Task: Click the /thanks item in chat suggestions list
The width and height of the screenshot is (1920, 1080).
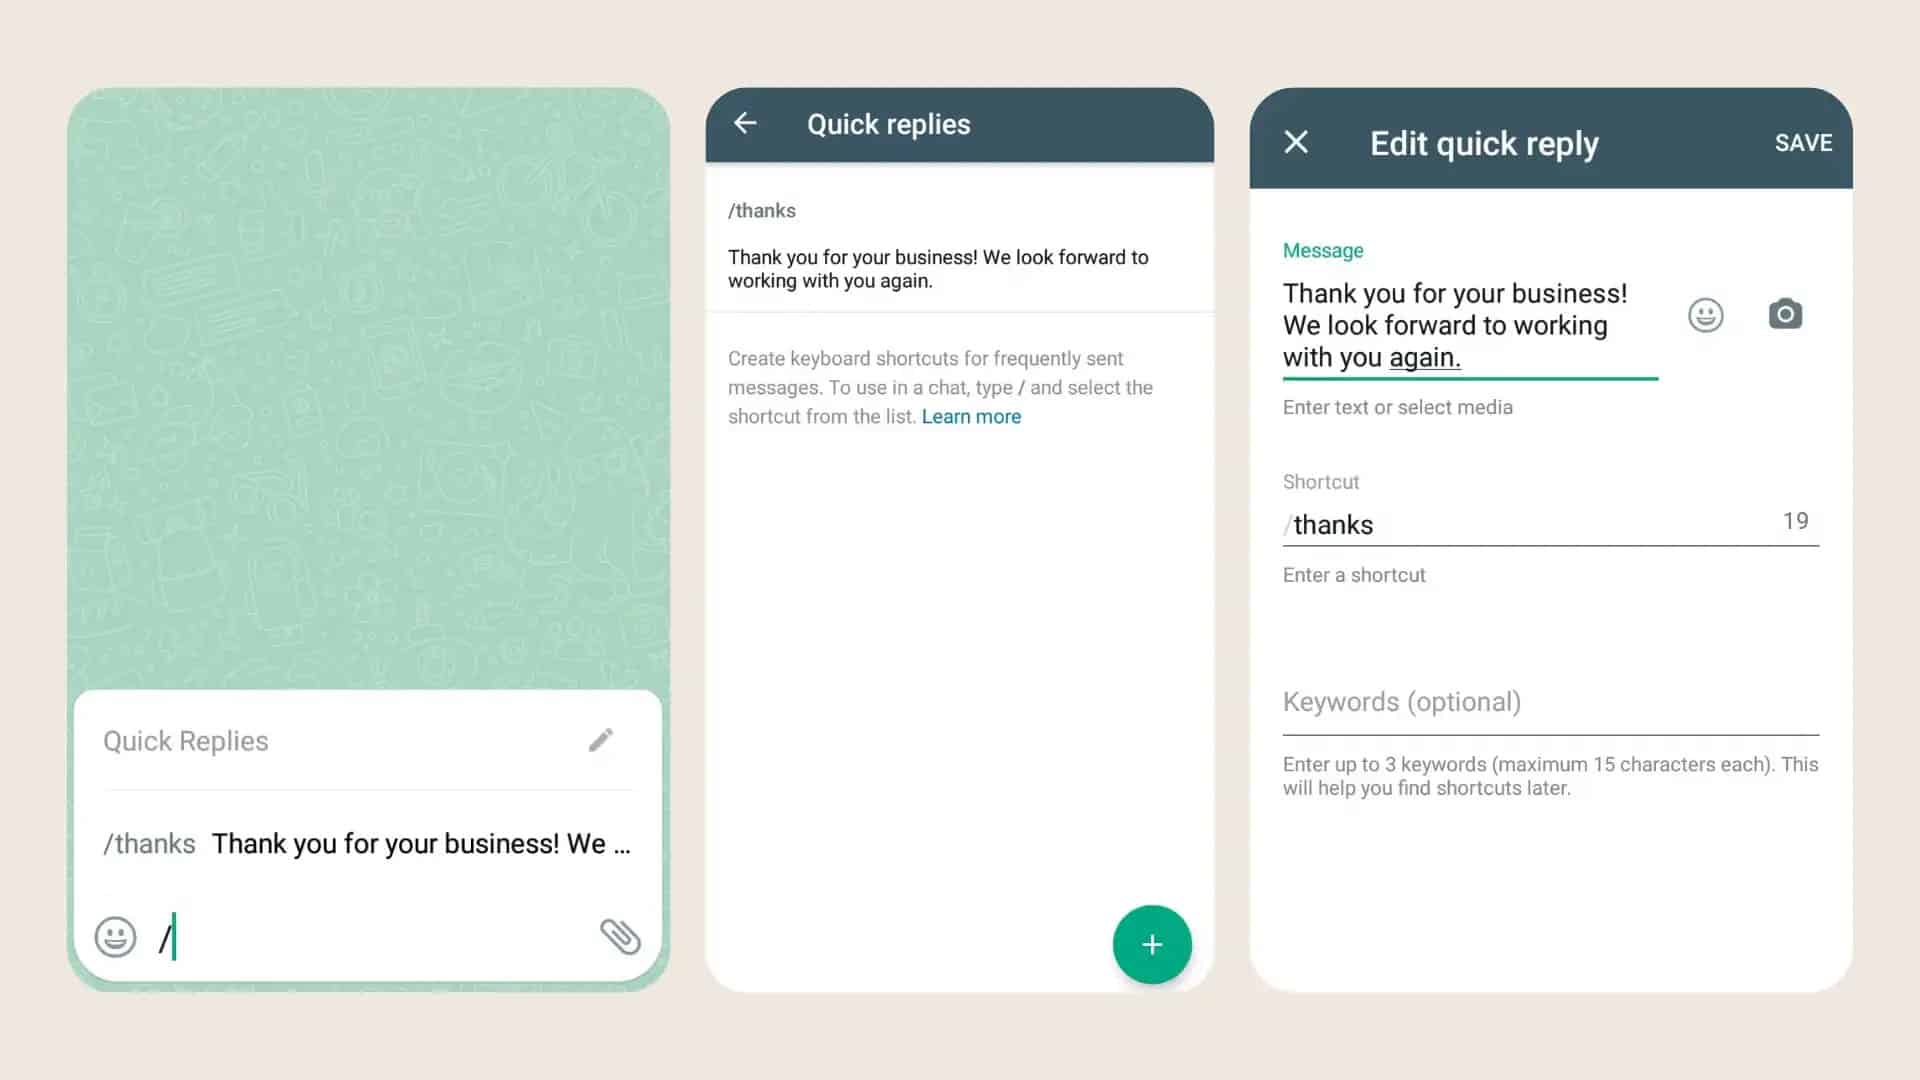Action: [367, 843]
